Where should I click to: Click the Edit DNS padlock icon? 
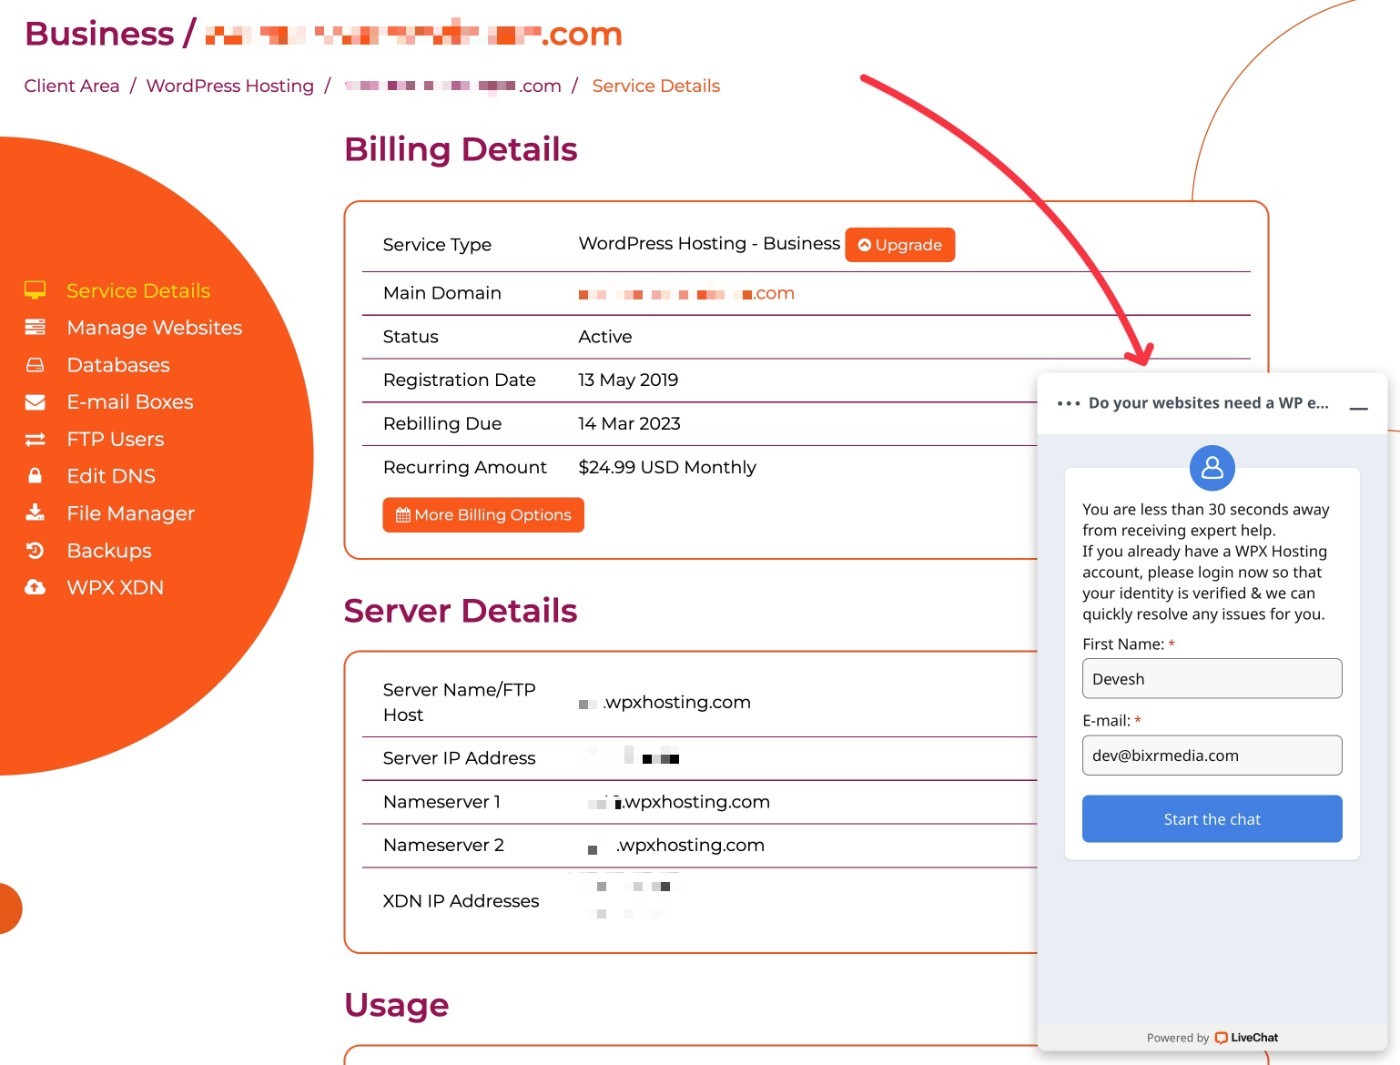point(35,476)
